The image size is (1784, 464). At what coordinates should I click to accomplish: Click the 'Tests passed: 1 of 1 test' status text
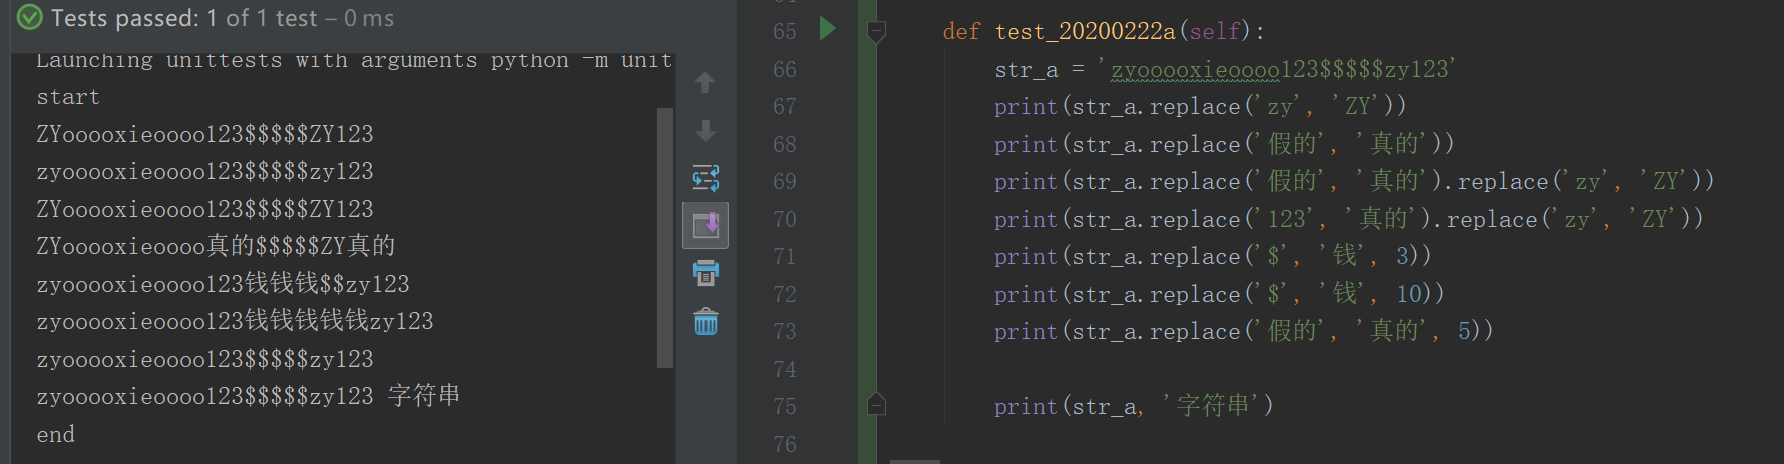[184, 18]
